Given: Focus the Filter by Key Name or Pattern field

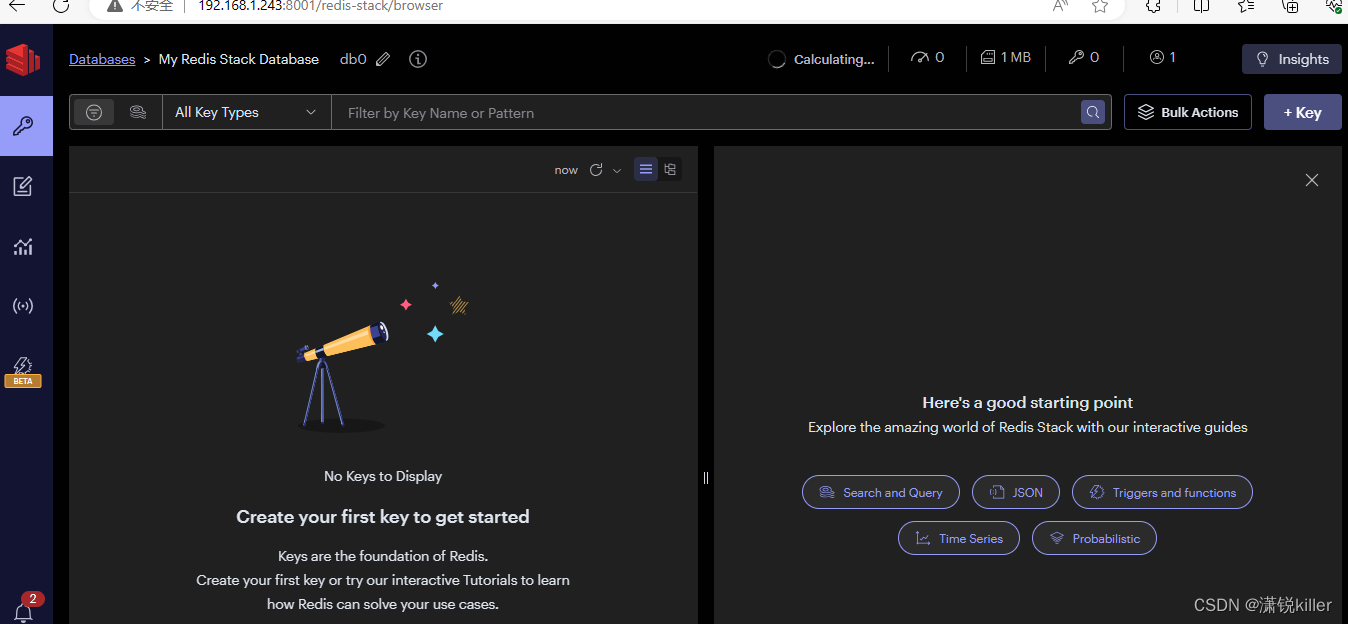Looking at the screenshot, I should pyautogui.click(x=705, y=112).
